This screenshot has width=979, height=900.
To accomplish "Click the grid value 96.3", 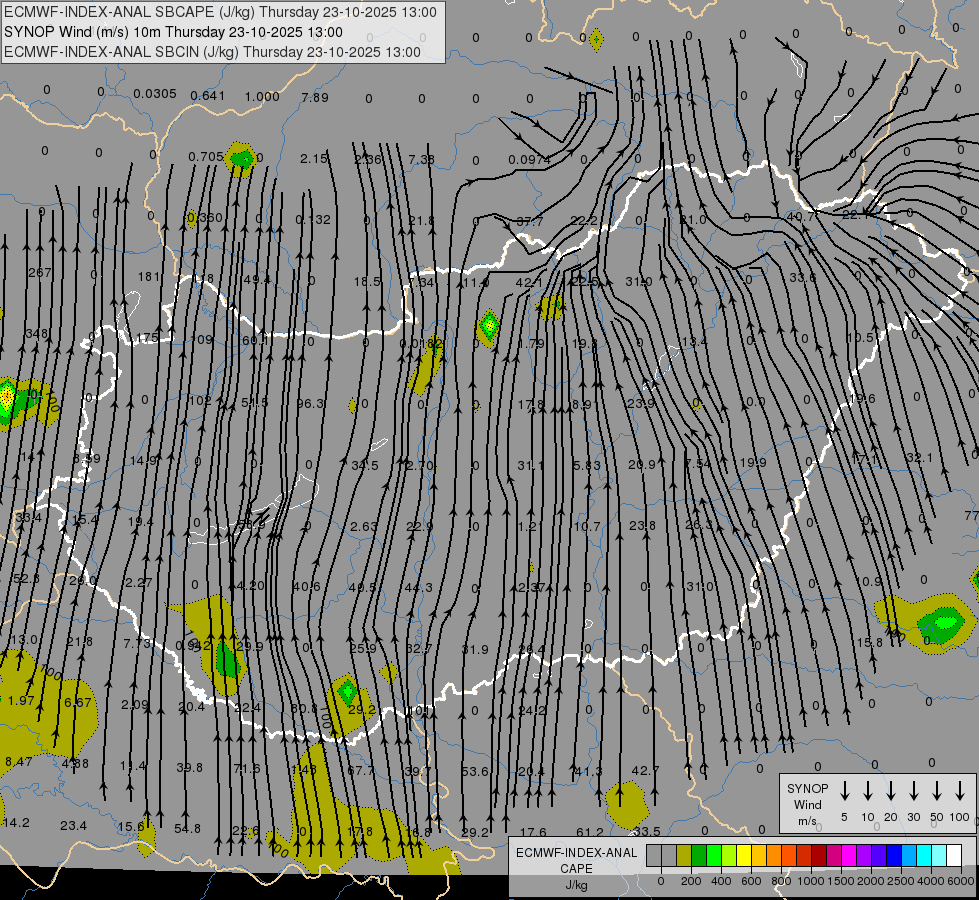I will pyautogui.click(x=310, y=403).
